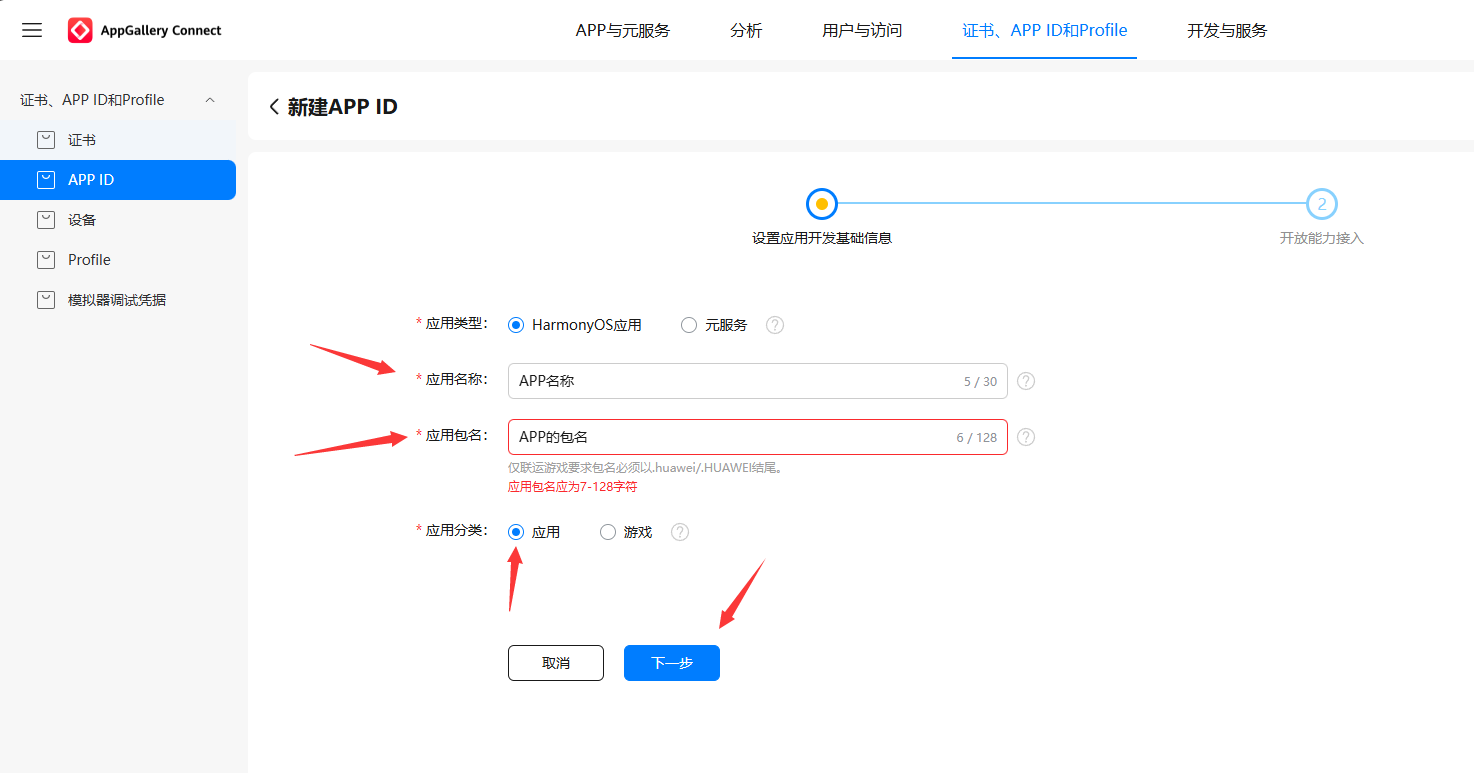Open the 分析 tab
Image resolution: width=1474 pixels, height=773 pixels.
746,30
